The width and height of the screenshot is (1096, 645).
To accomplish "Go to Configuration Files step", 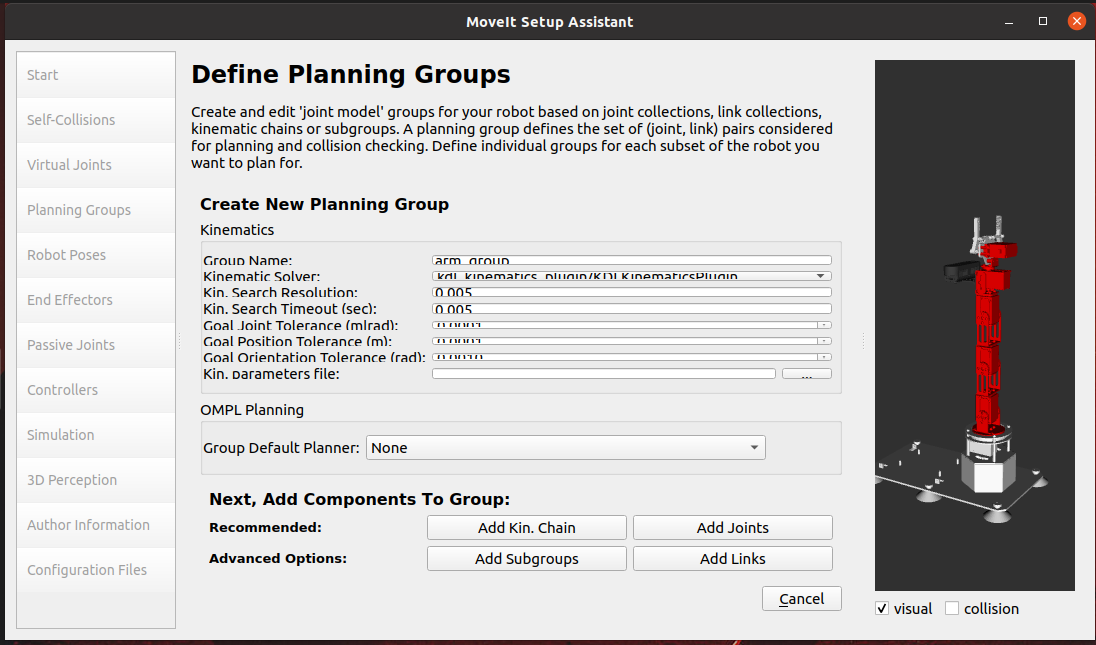I will click(96, 570).
